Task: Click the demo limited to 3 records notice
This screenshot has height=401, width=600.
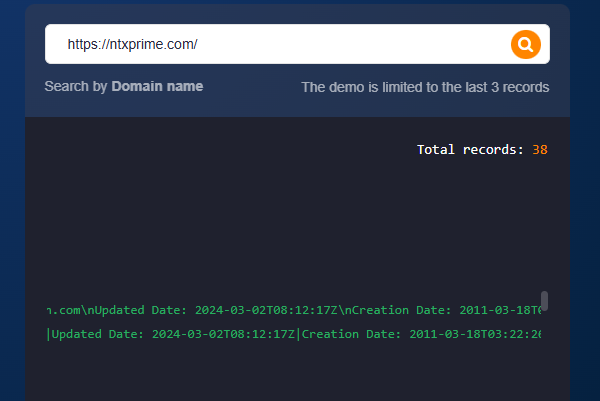Action: click(x=425, y=87)
